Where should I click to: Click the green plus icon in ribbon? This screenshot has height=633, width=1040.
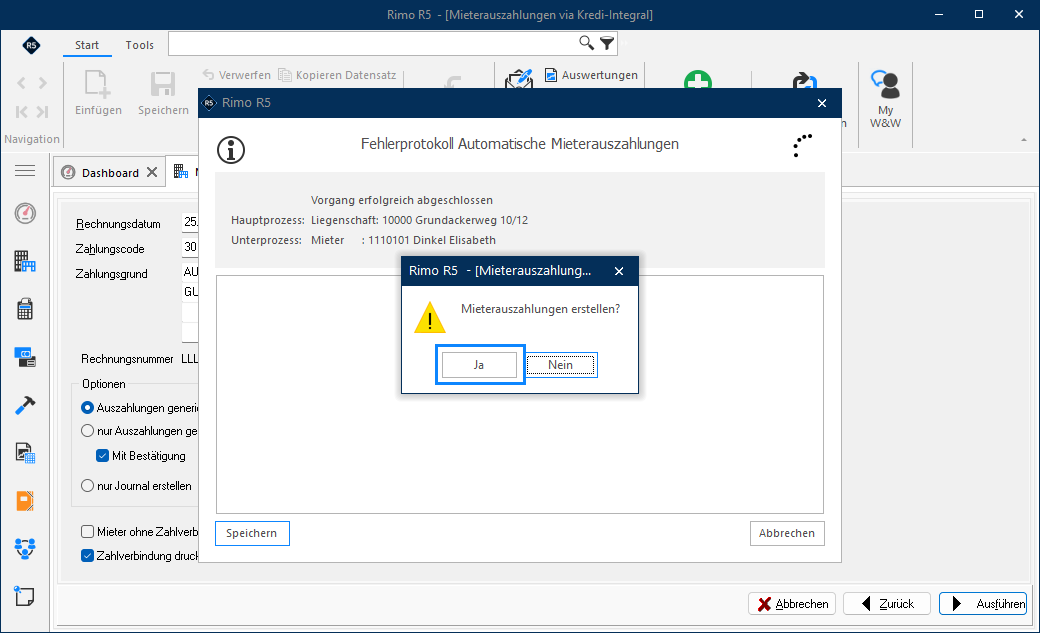[698, 80]
